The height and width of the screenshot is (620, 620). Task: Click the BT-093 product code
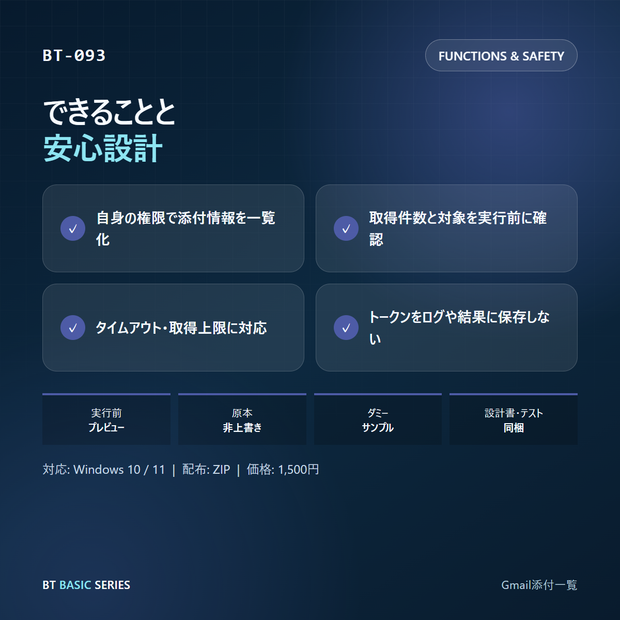(74, 55)
